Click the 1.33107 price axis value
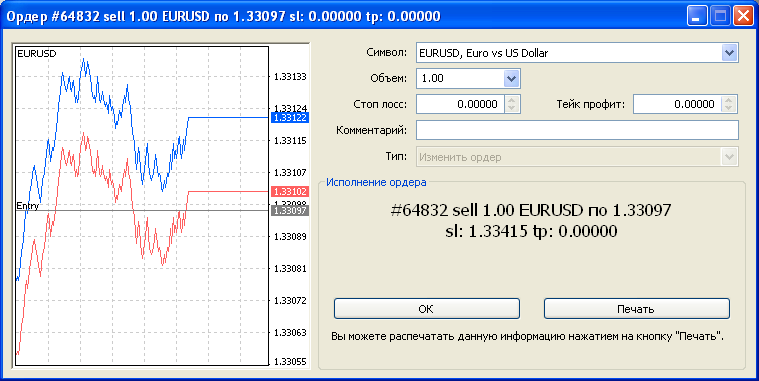 coord(290,172)
